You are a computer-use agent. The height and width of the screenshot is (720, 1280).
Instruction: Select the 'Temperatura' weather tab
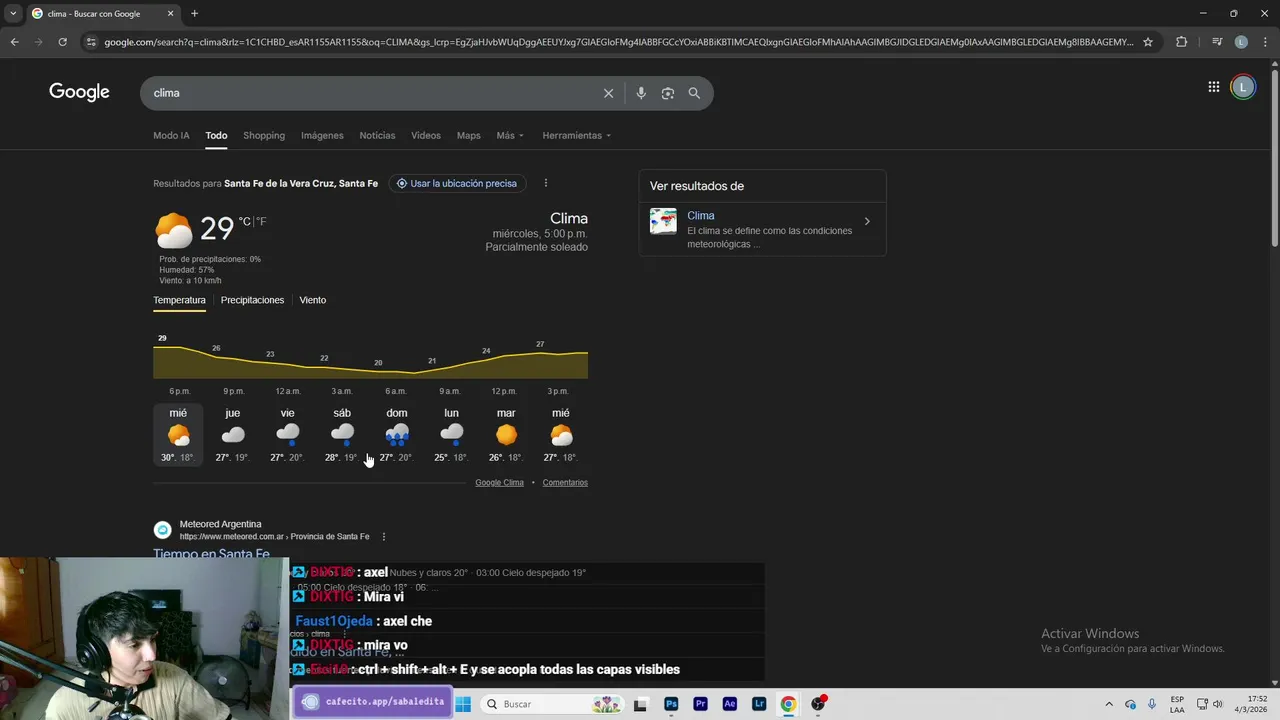click(x=179, y=300)
